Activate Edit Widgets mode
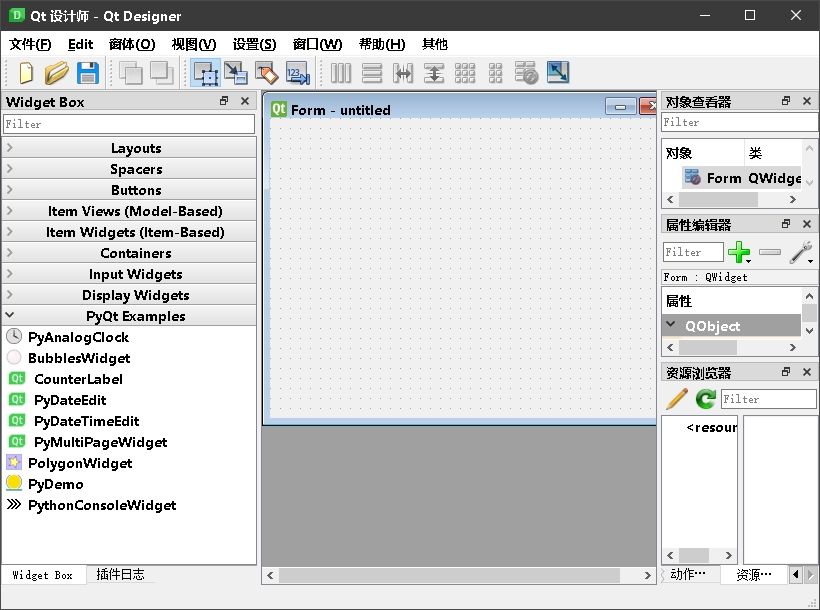The width and height of the screenshot is (820, 610). pos(206,73)
